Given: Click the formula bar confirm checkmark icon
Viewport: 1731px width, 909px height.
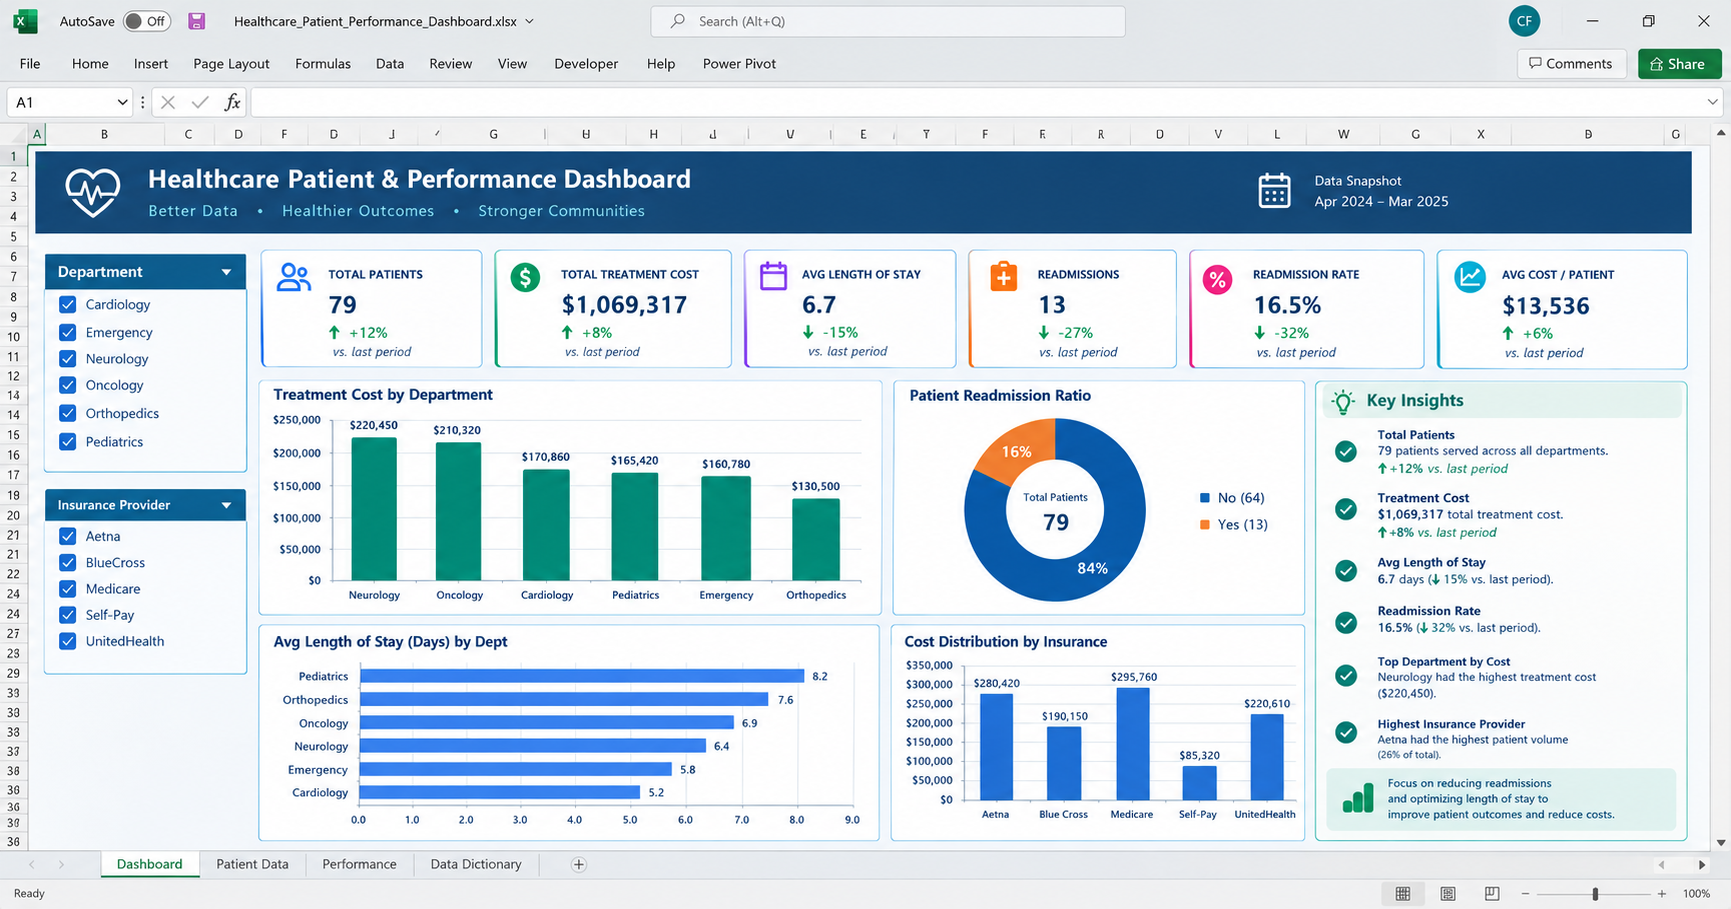Looking at the screenshot, I should (x=200, y=102).
